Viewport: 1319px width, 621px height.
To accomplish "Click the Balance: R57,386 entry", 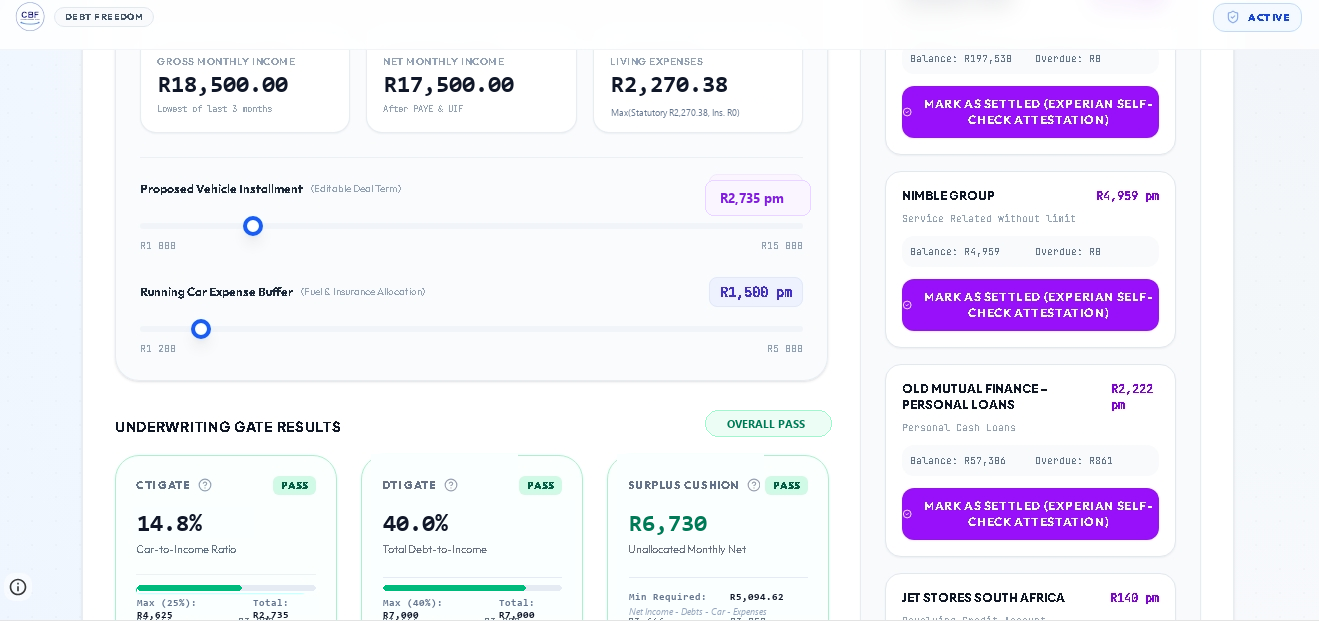I will click(x=958, y=461).
